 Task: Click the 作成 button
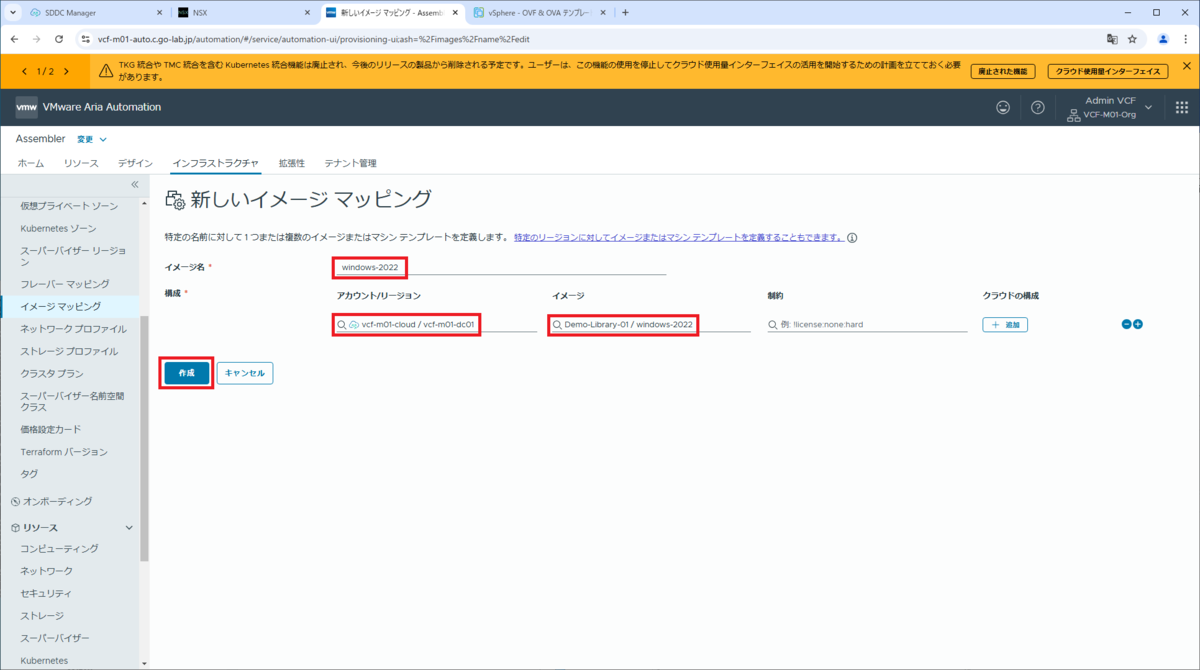pyautogui.click(x=187, y=373)
